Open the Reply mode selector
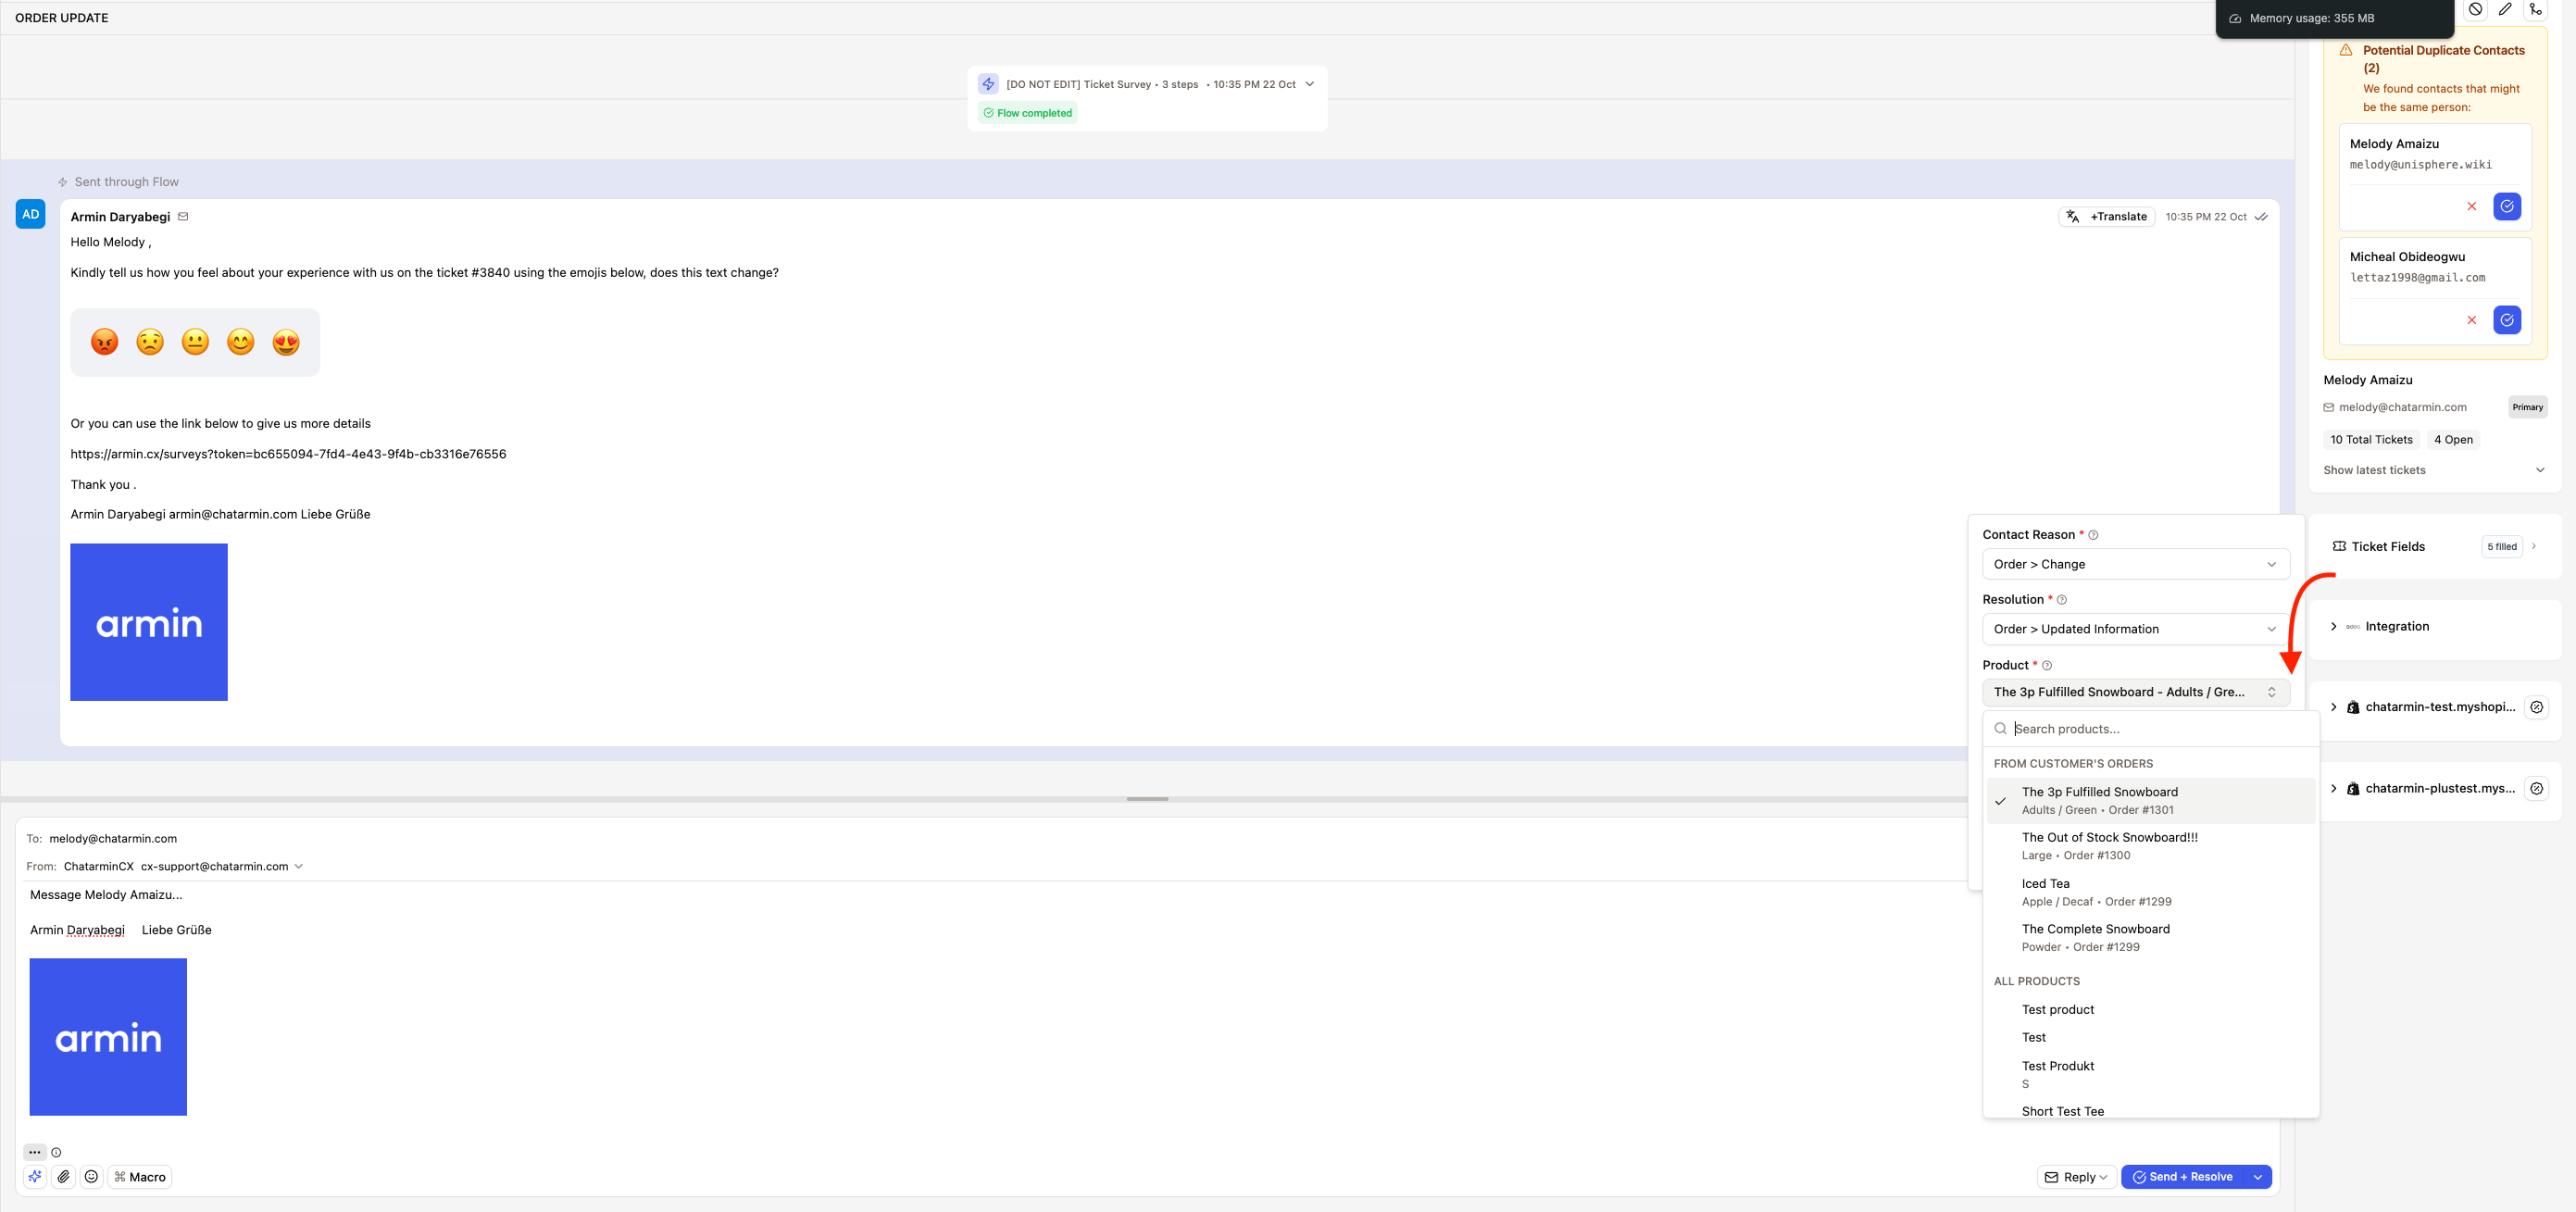Screen dimensions: 2576x1212 [2076, 1177]
